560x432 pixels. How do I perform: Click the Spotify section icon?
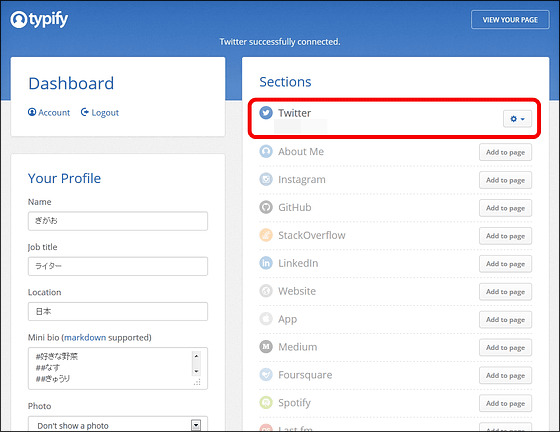coord(266,402)
